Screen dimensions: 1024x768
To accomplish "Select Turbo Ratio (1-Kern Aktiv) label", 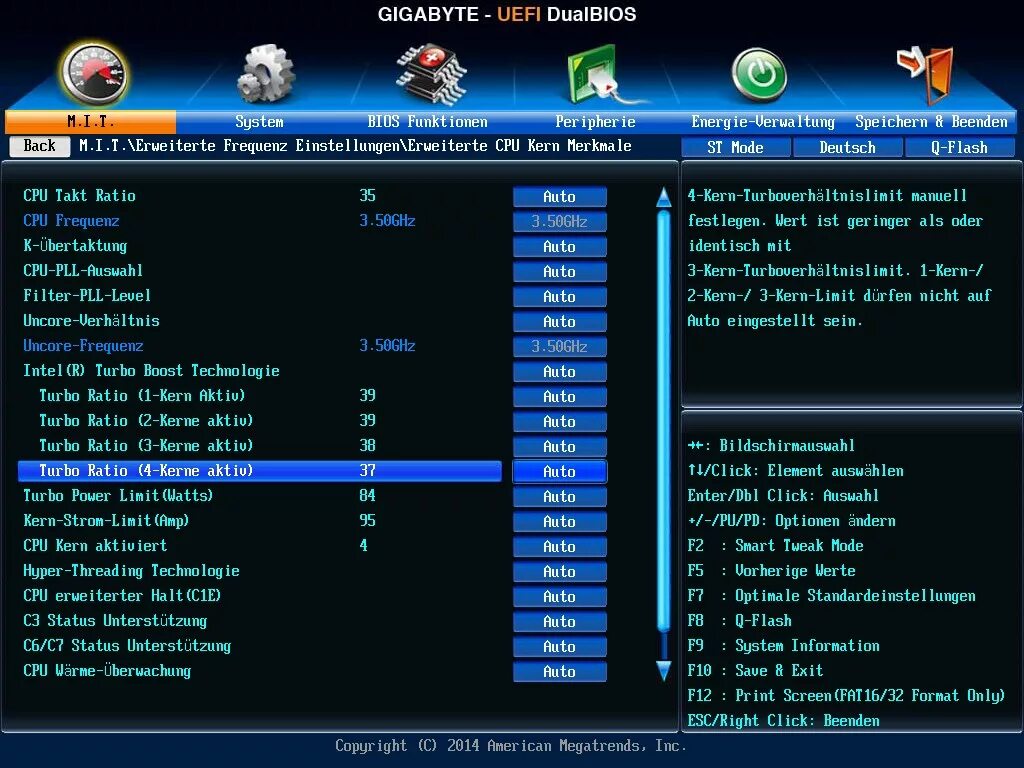I will (142, 396).
